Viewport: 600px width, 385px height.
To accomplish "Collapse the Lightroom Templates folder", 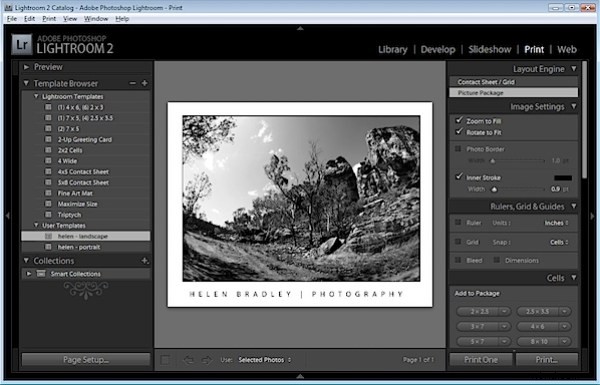I will click(36, 96).
